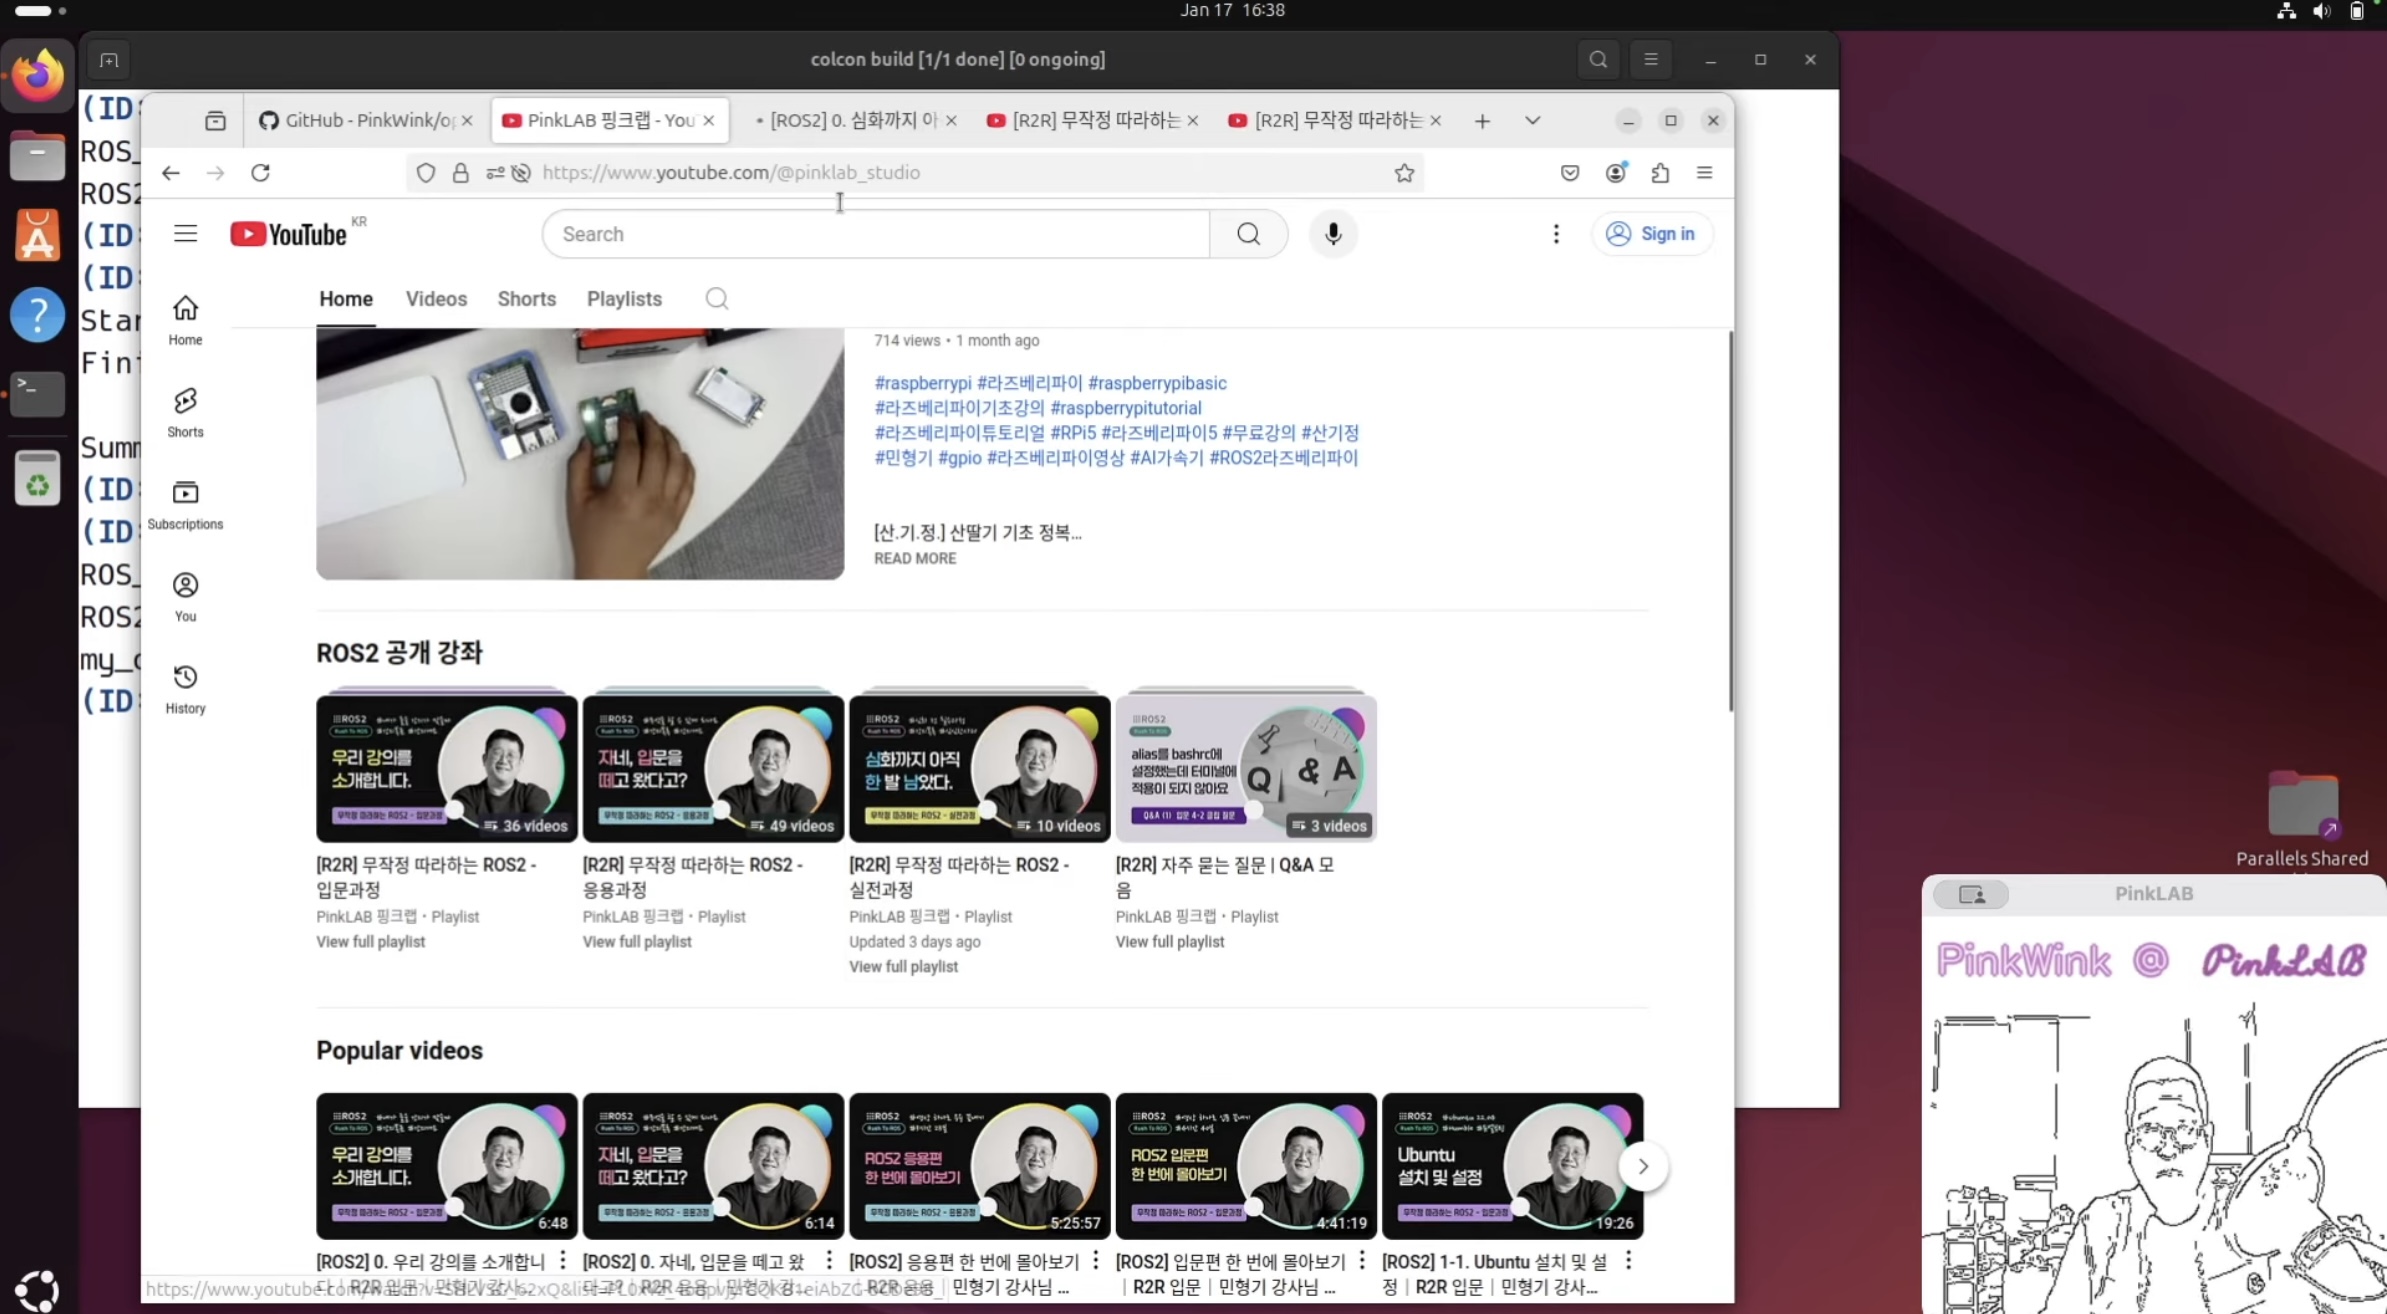Click the YouTube search input field
This screenshot has height=1314, width=2387.
pos(875,234)
